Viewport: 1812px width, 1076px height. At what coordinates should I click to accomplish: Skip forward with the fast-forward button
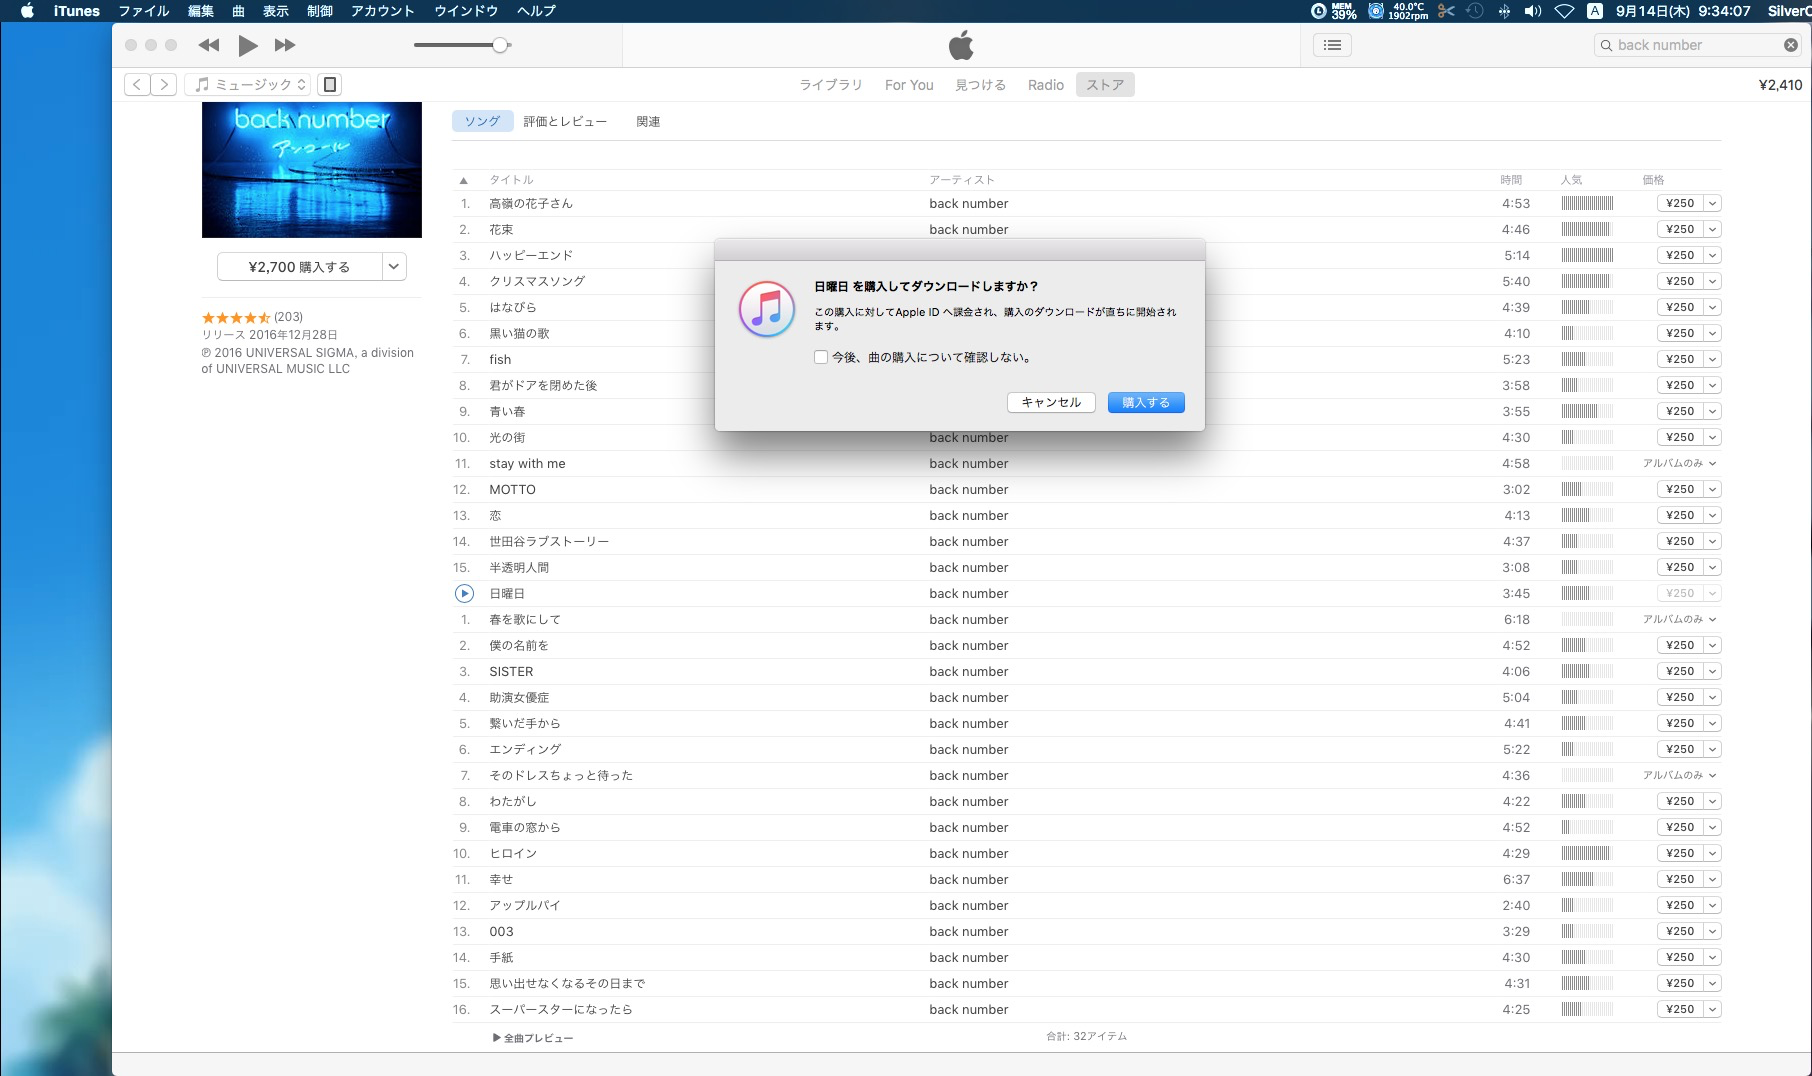285,45
